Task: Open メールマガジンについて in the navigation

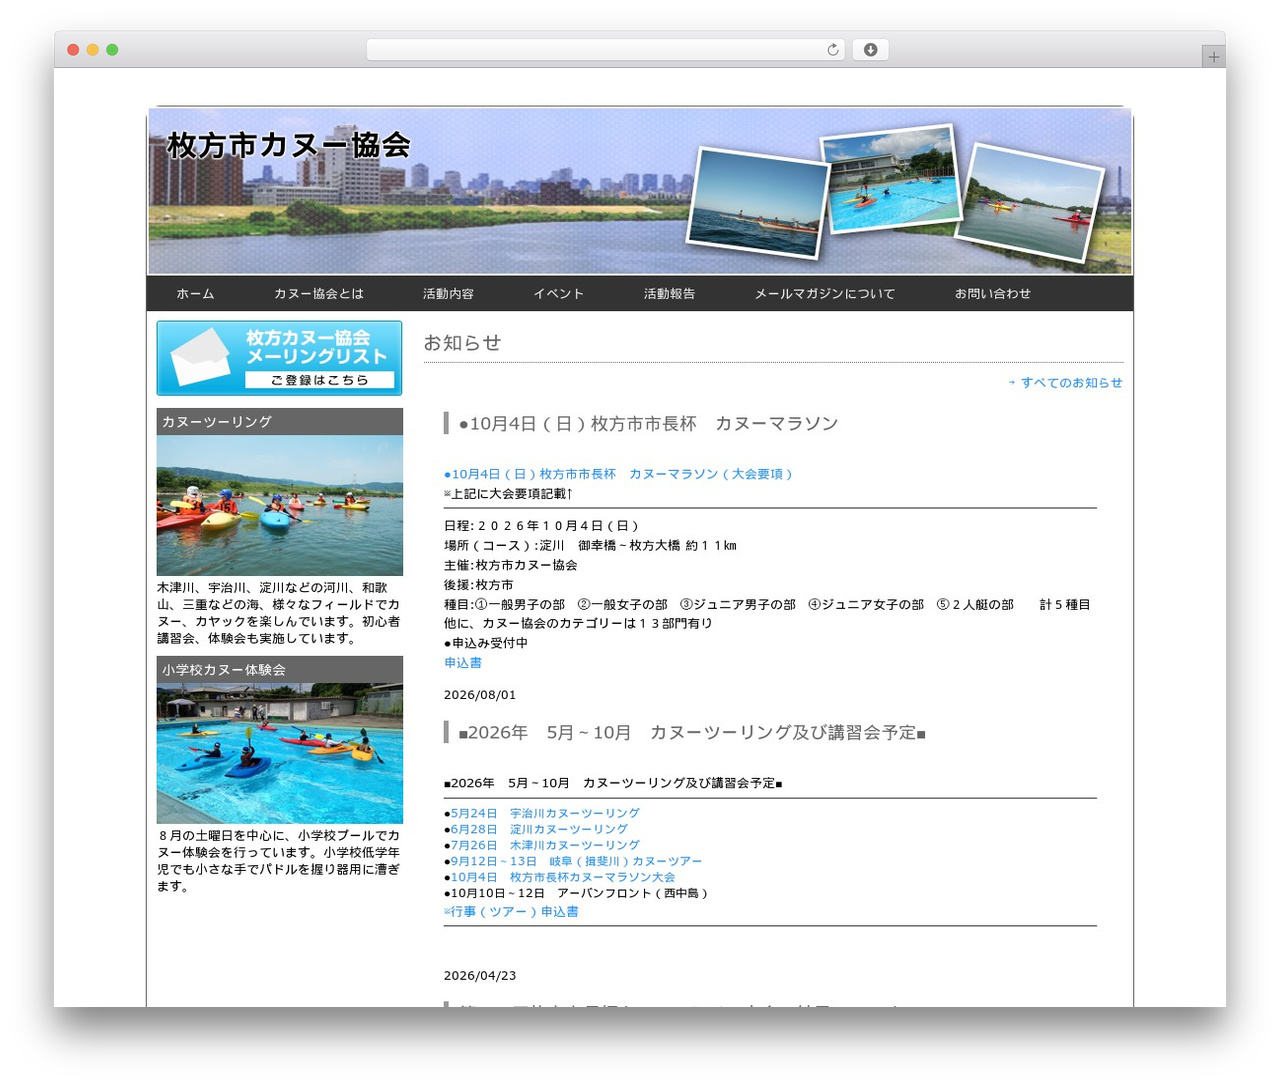Action: (x=825, y=294)
